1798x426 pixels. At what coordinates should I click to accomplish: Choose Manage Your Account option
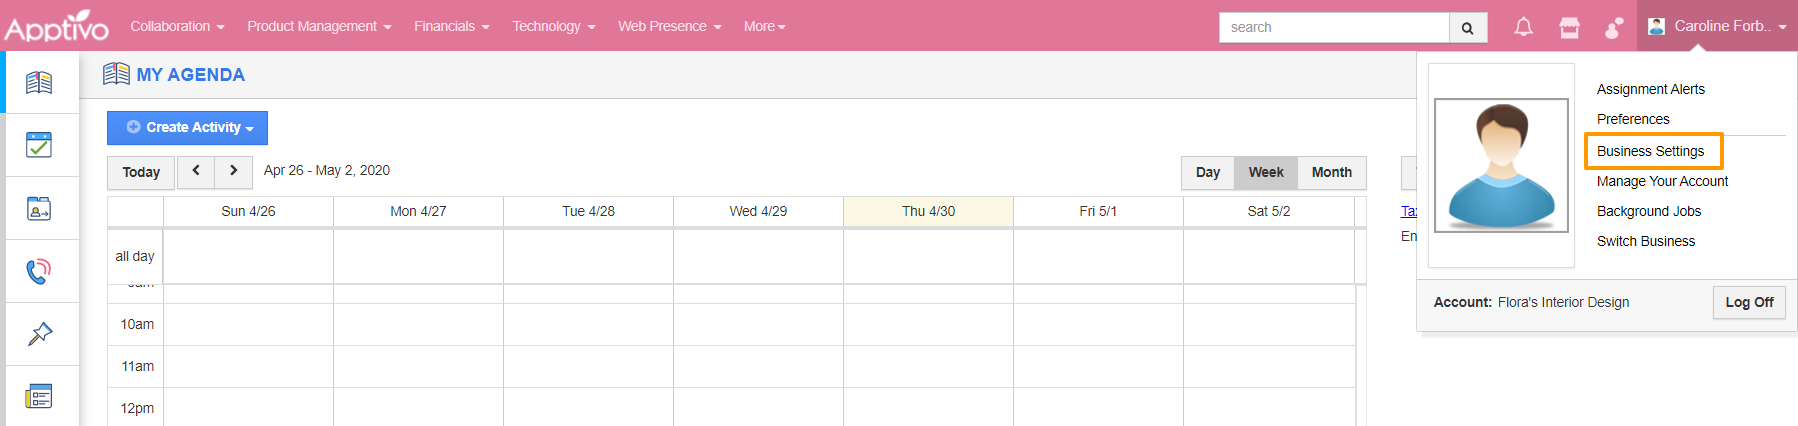pyautogui.click(x=1662, y=181)
